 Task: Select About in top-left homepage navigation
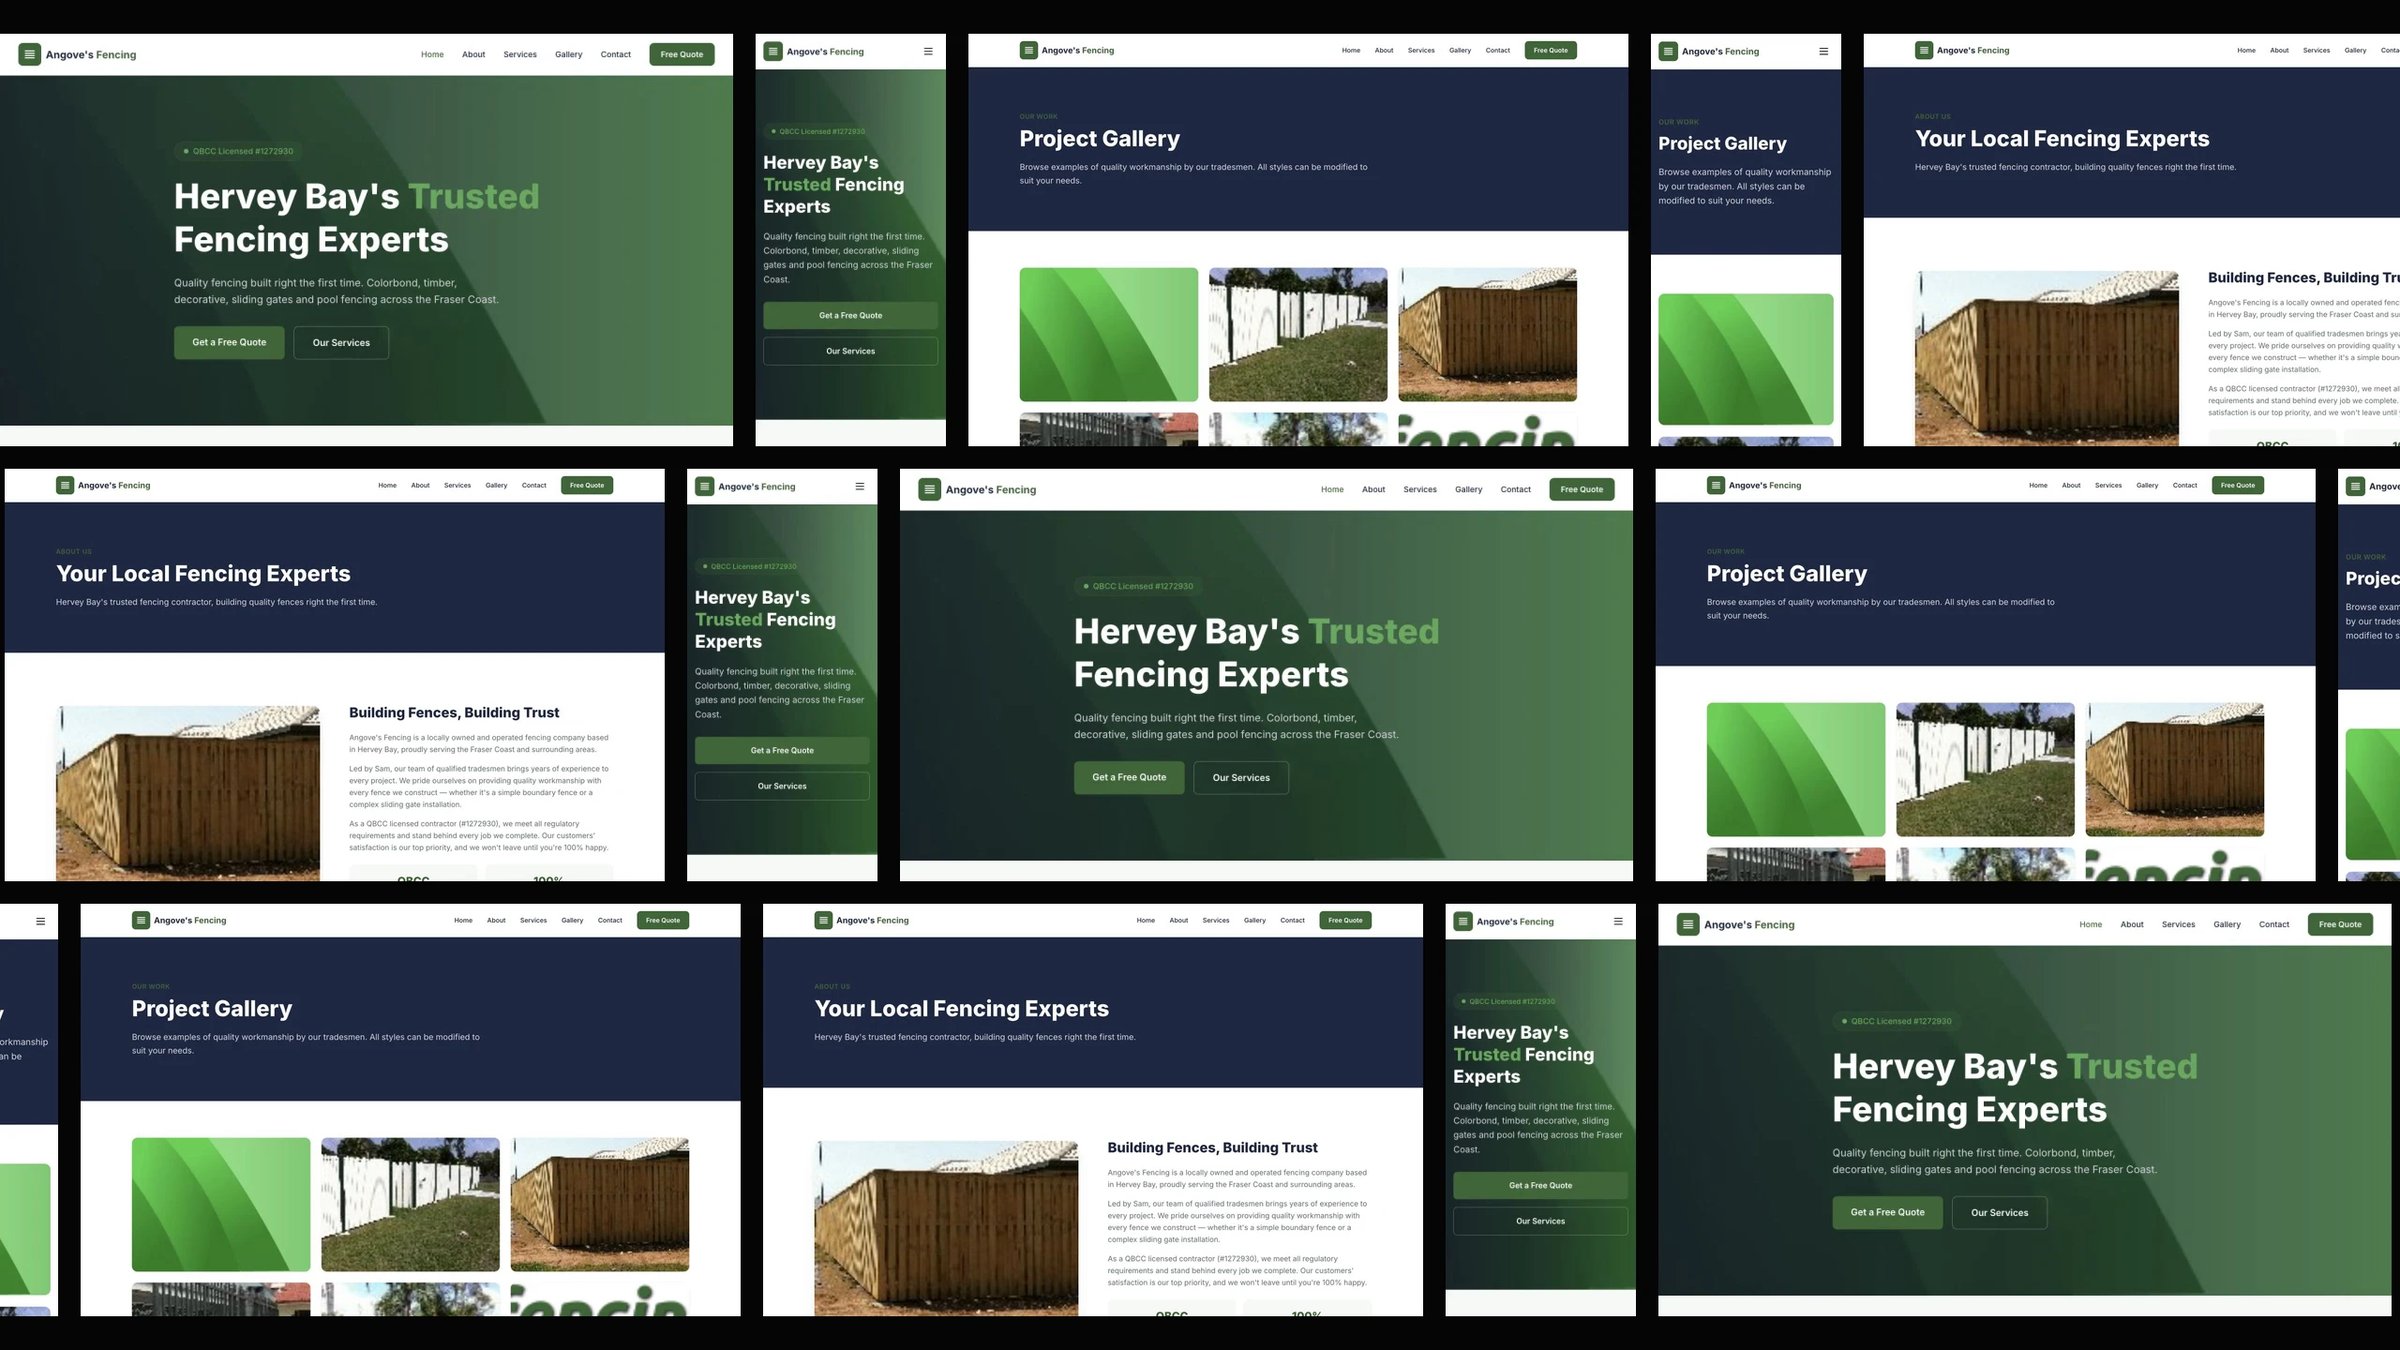pos(474,54)
